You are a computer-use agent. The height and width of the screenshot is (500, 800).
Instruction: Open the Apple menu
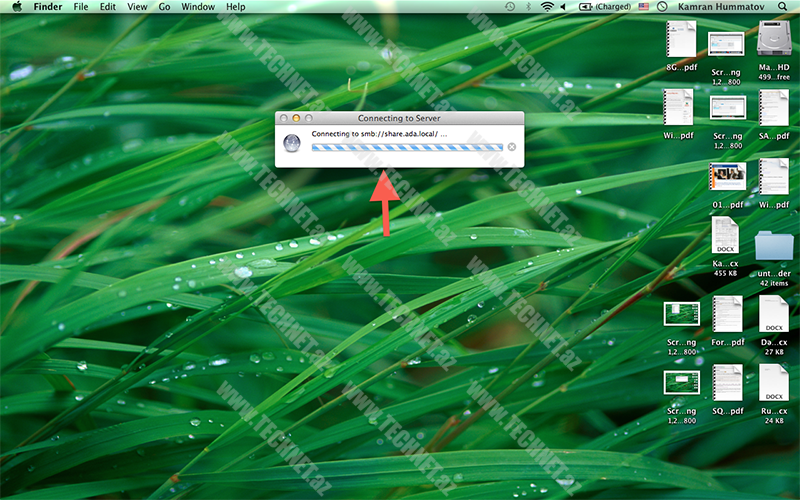(x=17, y=7)
